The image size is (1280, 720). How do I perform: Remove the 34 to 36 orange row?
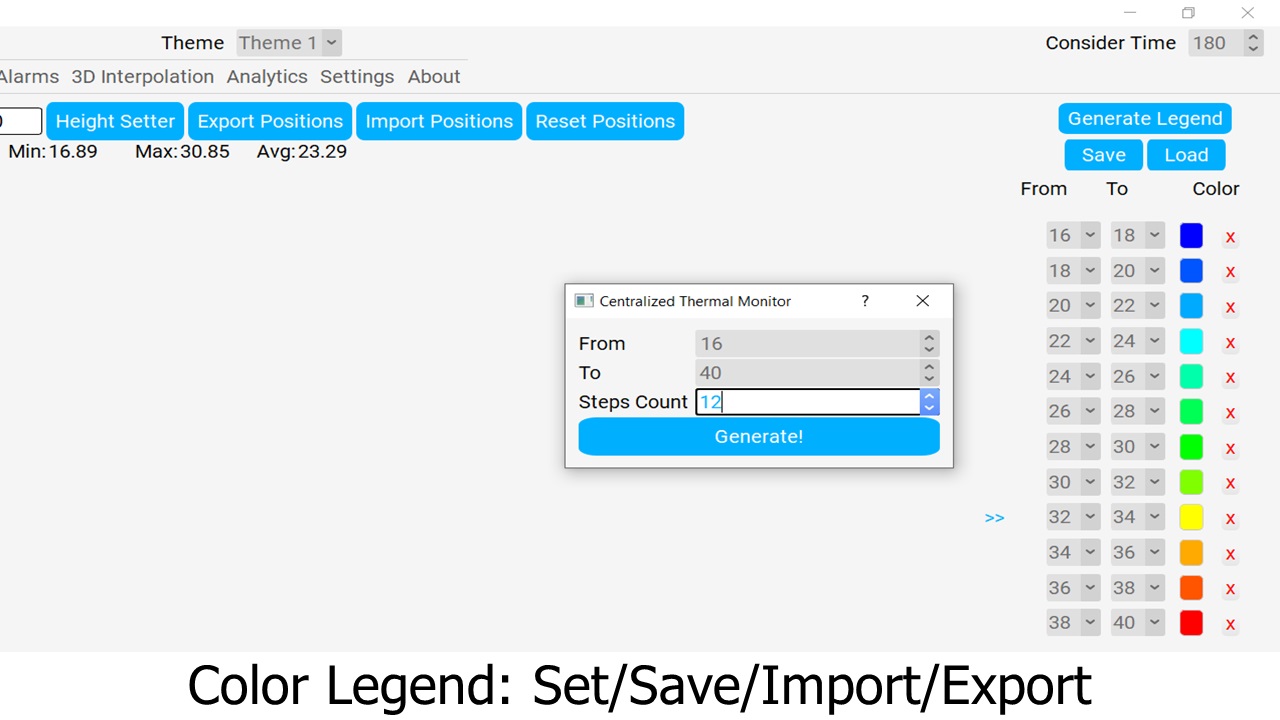[1230, 554]
